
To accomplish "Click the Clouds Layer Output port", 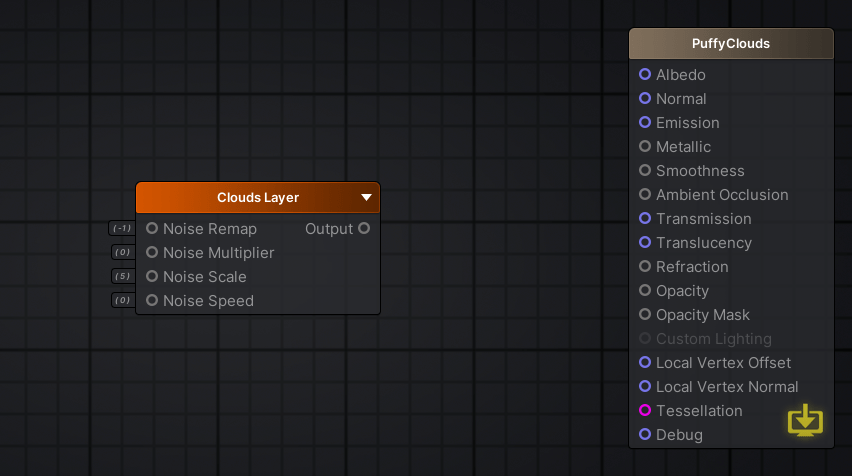I will [x=364, y=229].
